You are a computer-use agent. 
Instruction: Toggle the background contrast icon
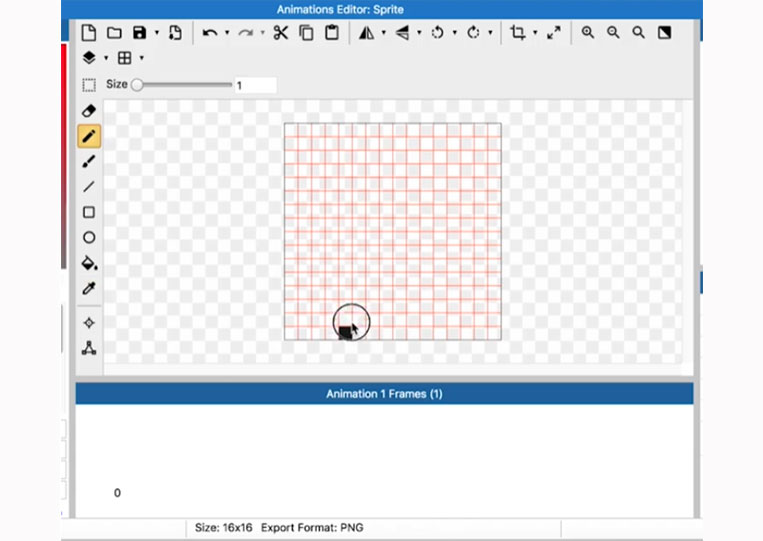click(664, 33)
